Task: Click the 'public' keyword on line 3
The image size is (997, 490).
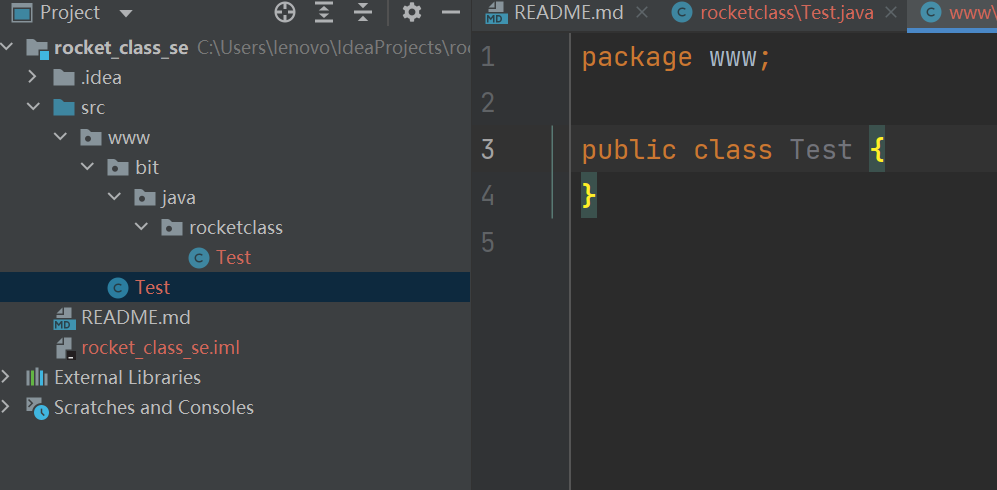Action: pos(629,151)
